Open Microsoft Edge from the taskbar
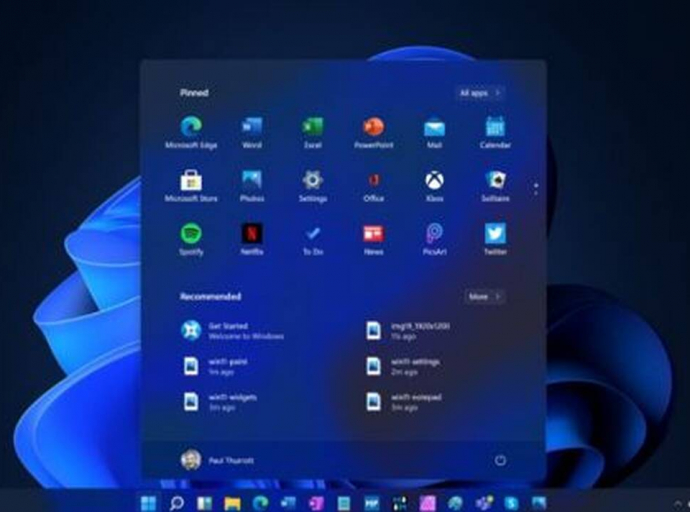690x512 pixels. 261,503
